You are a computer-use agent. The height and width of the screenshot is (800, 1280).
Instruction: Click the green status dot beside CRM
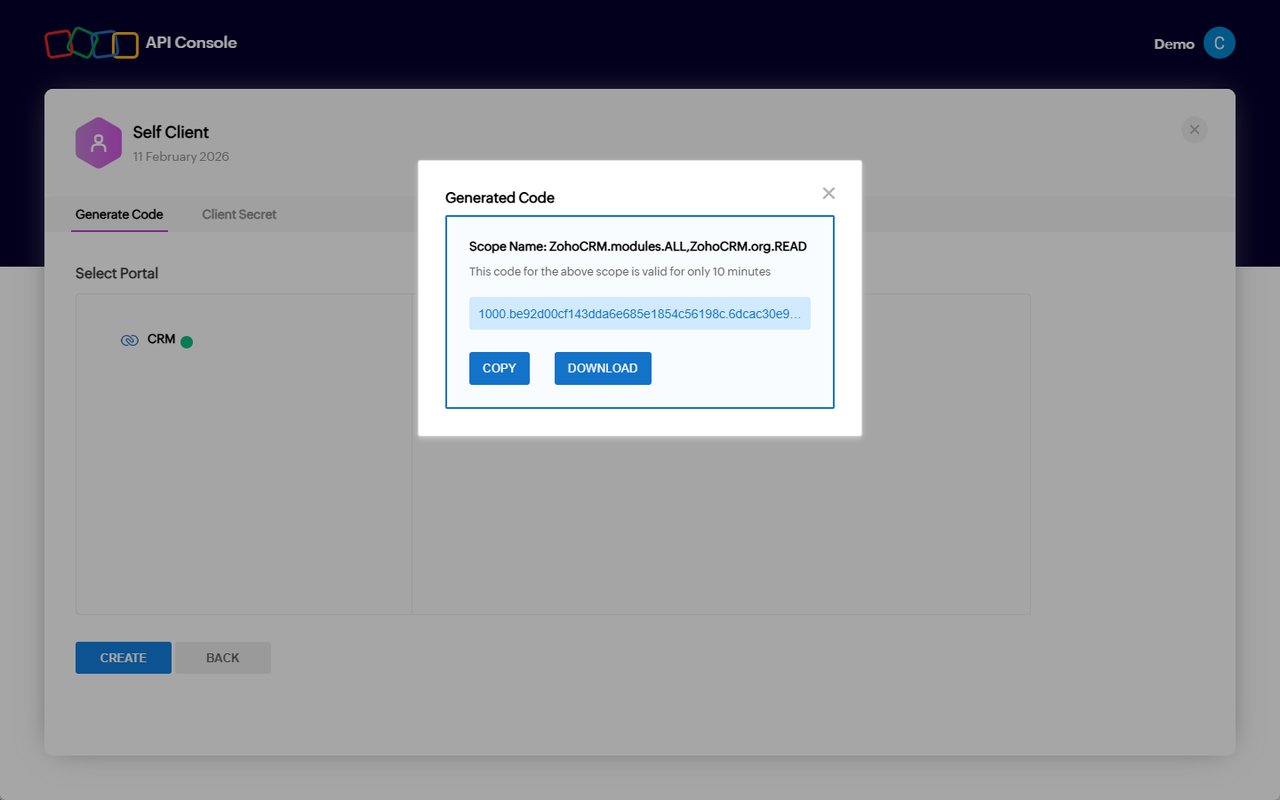coord(186,342)
